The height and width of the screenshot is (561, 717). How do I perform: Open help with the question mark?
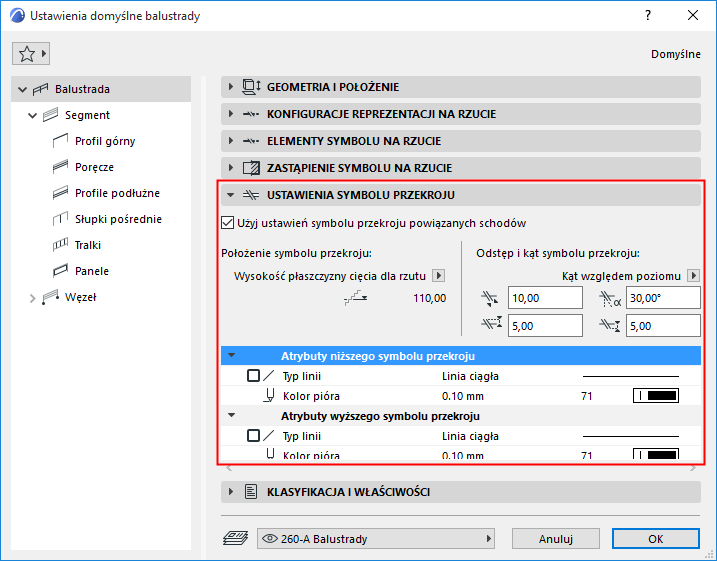coord(647,16)
